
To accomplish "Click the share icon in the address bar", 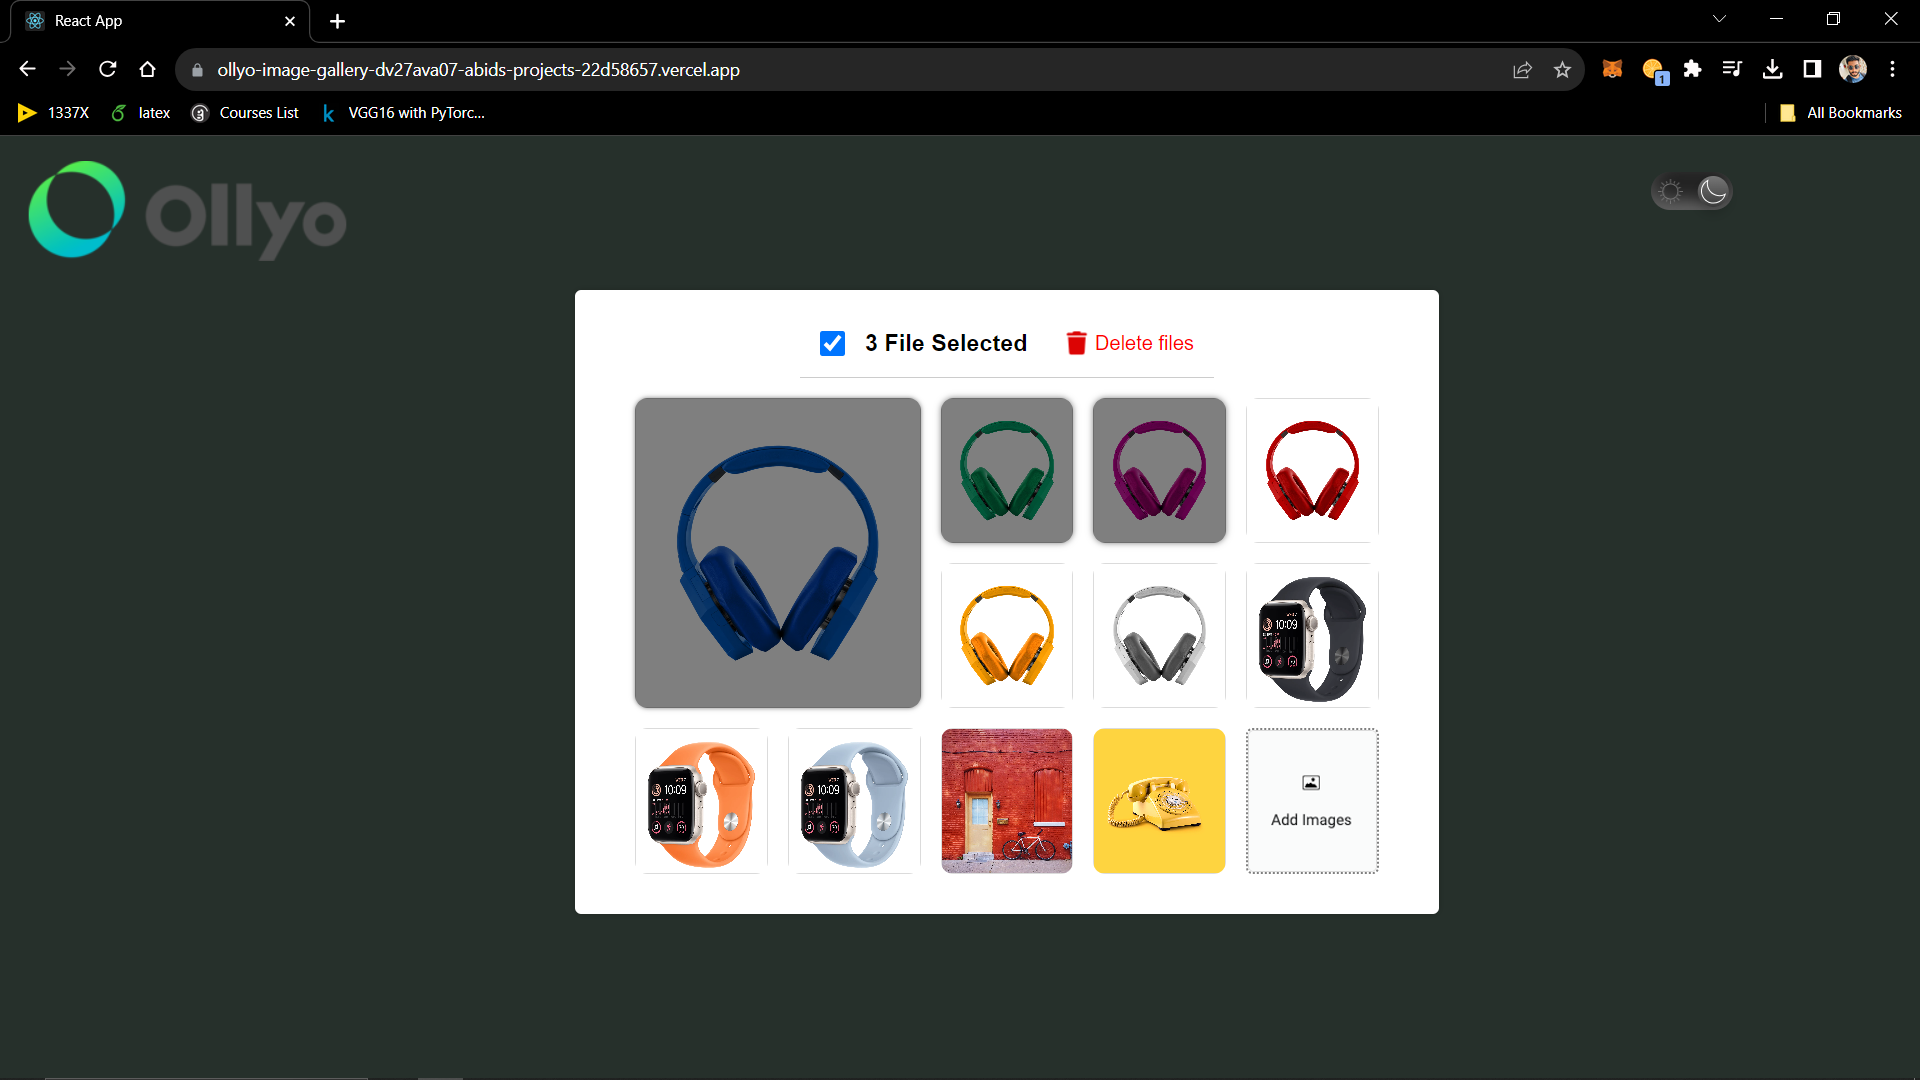I will (x=1523, y=69).
